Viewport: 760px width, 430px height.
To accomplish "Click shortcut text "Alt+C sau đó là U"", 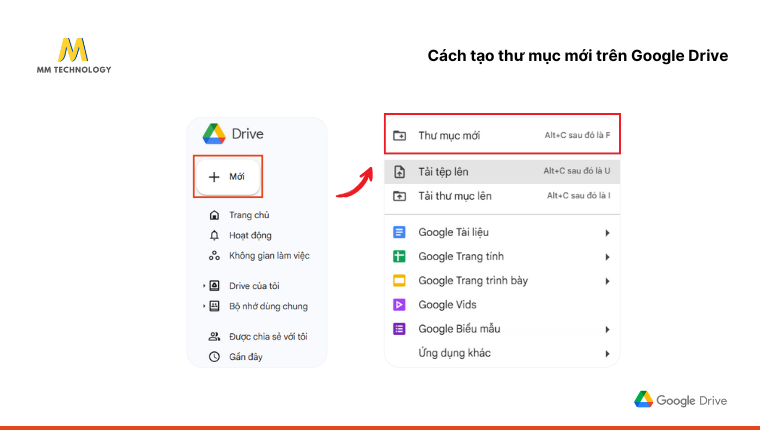I will coord(577,171).
